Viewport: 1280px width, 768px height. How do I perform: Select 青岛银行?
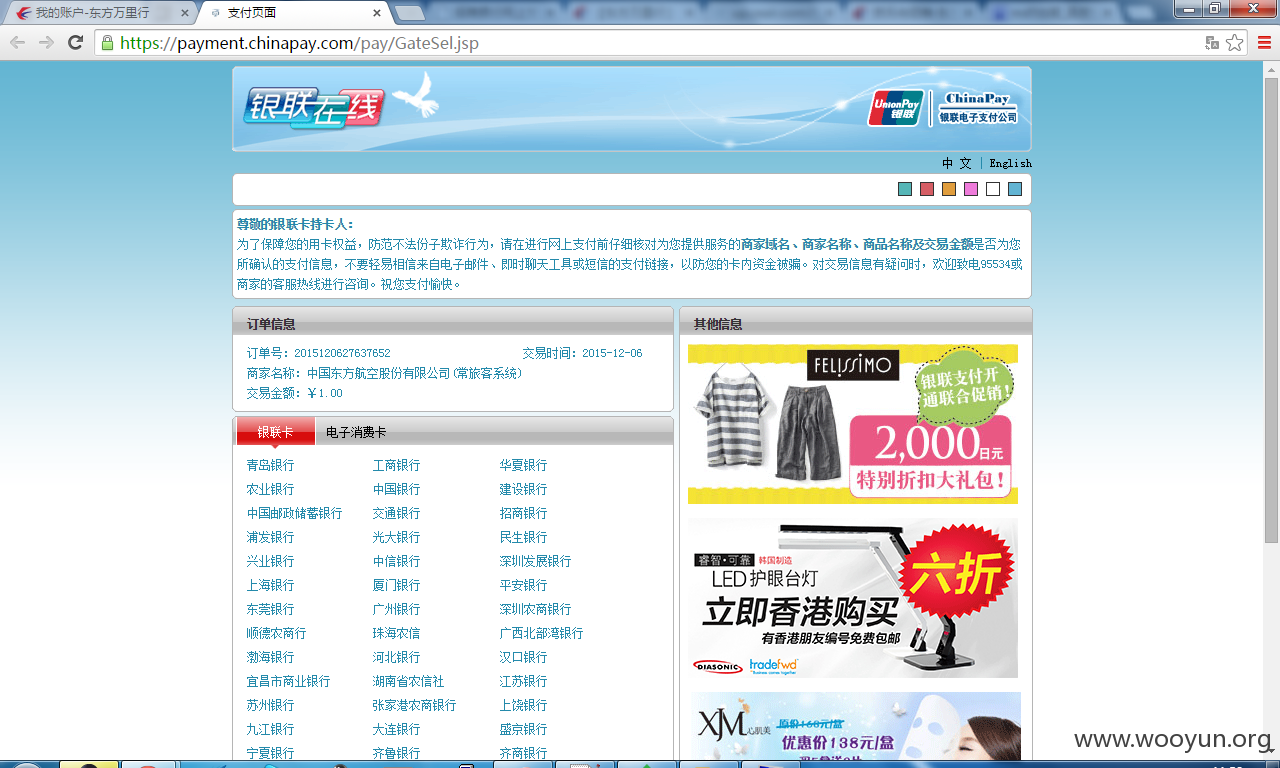(270, 465)
